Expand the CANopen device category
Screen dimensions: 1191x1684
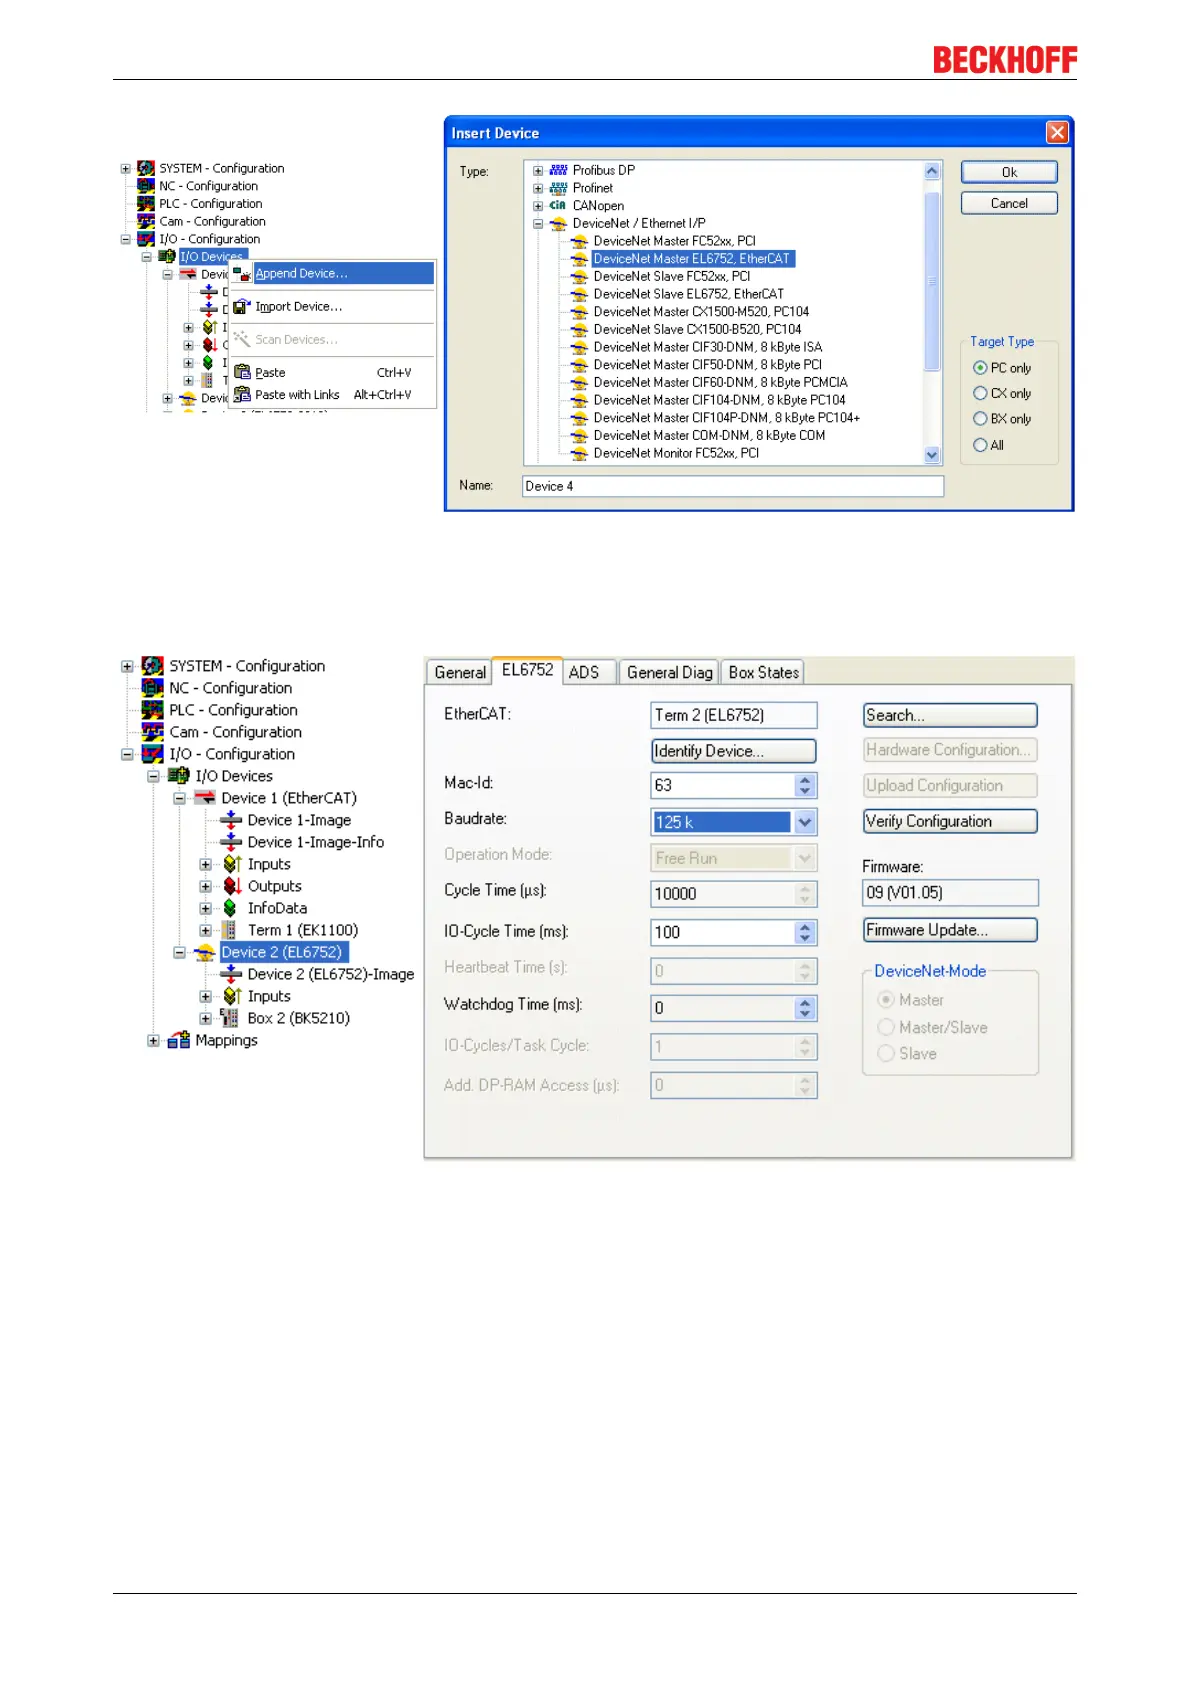pyautogui.click(x=538, y=206)
